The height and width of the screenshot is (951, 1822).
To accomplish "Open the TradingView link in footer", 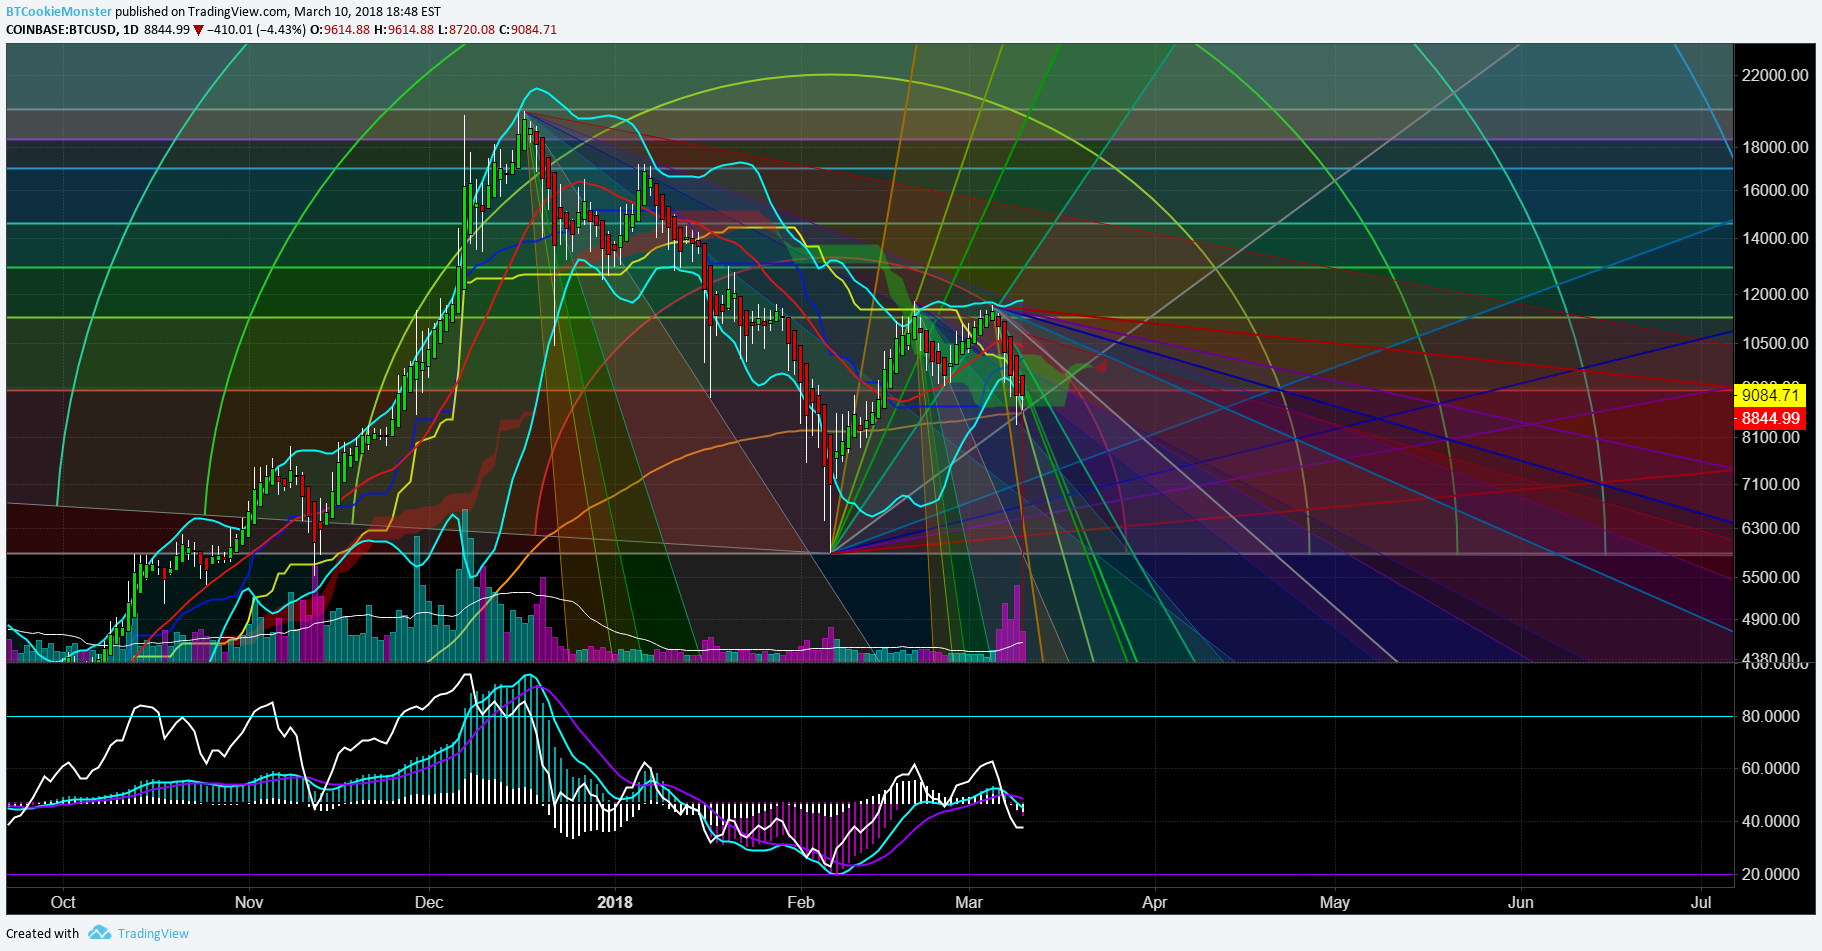I will pyautogui.click(x=153, y=933).
